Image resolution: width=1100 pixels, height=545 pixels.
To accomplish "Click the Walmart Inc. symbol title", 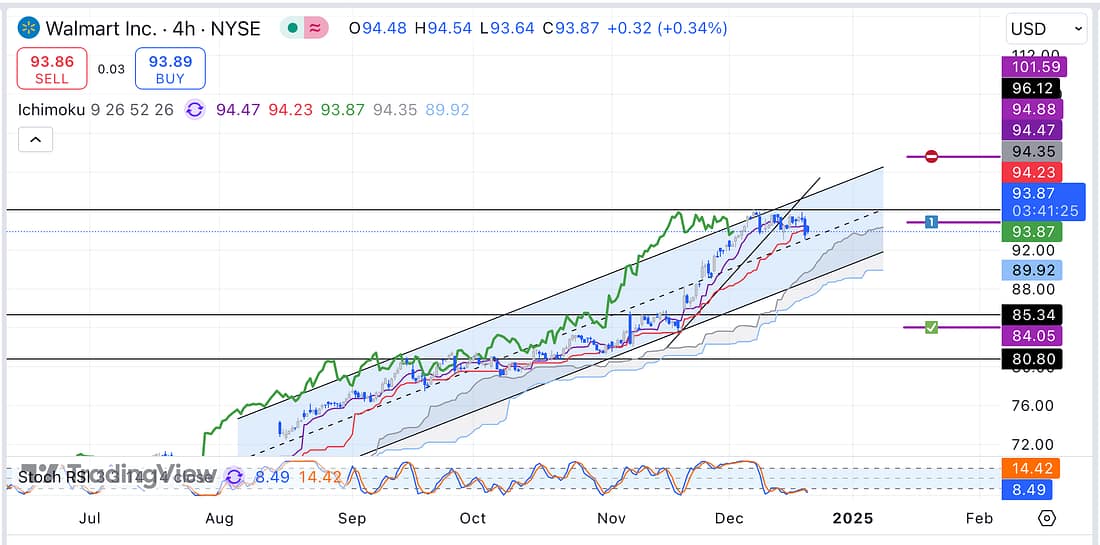I will (102, 28).
